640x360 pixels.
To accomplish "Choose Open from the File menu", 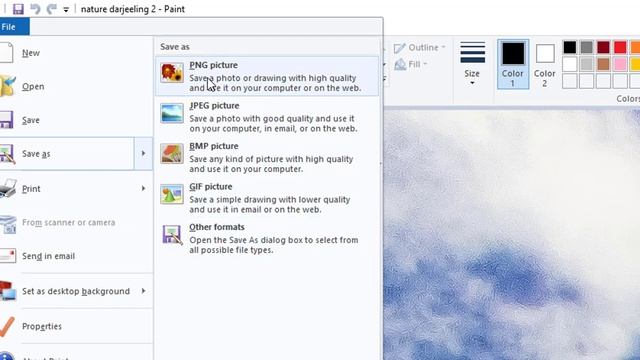I will pos(76,87).
